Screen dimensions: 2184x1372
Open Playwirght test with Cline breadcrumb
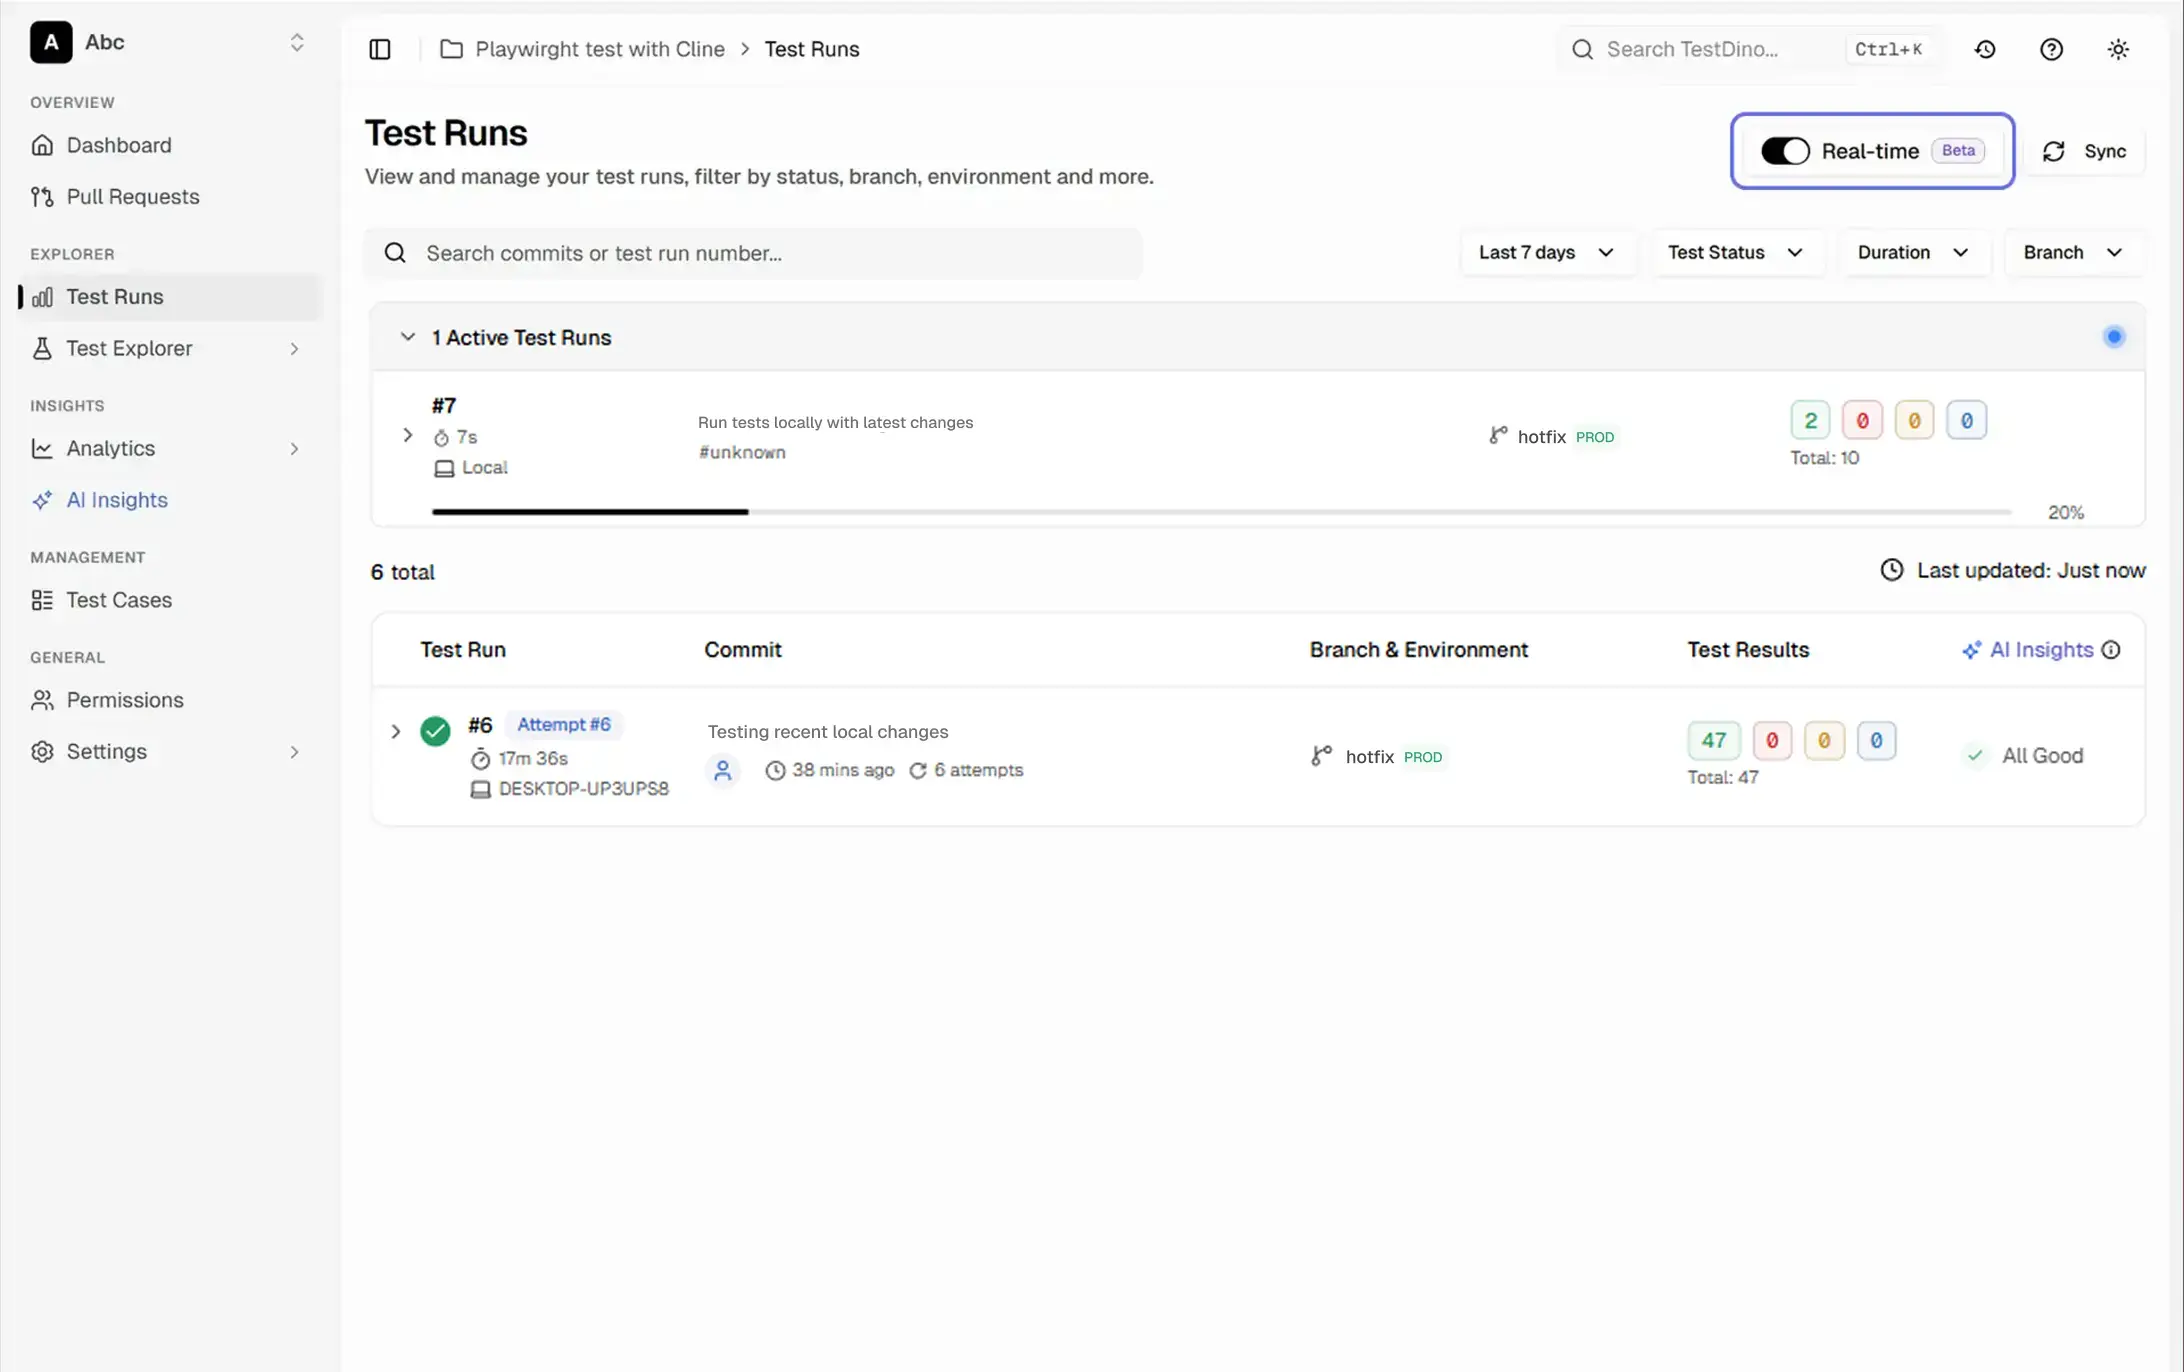[600, 49]
